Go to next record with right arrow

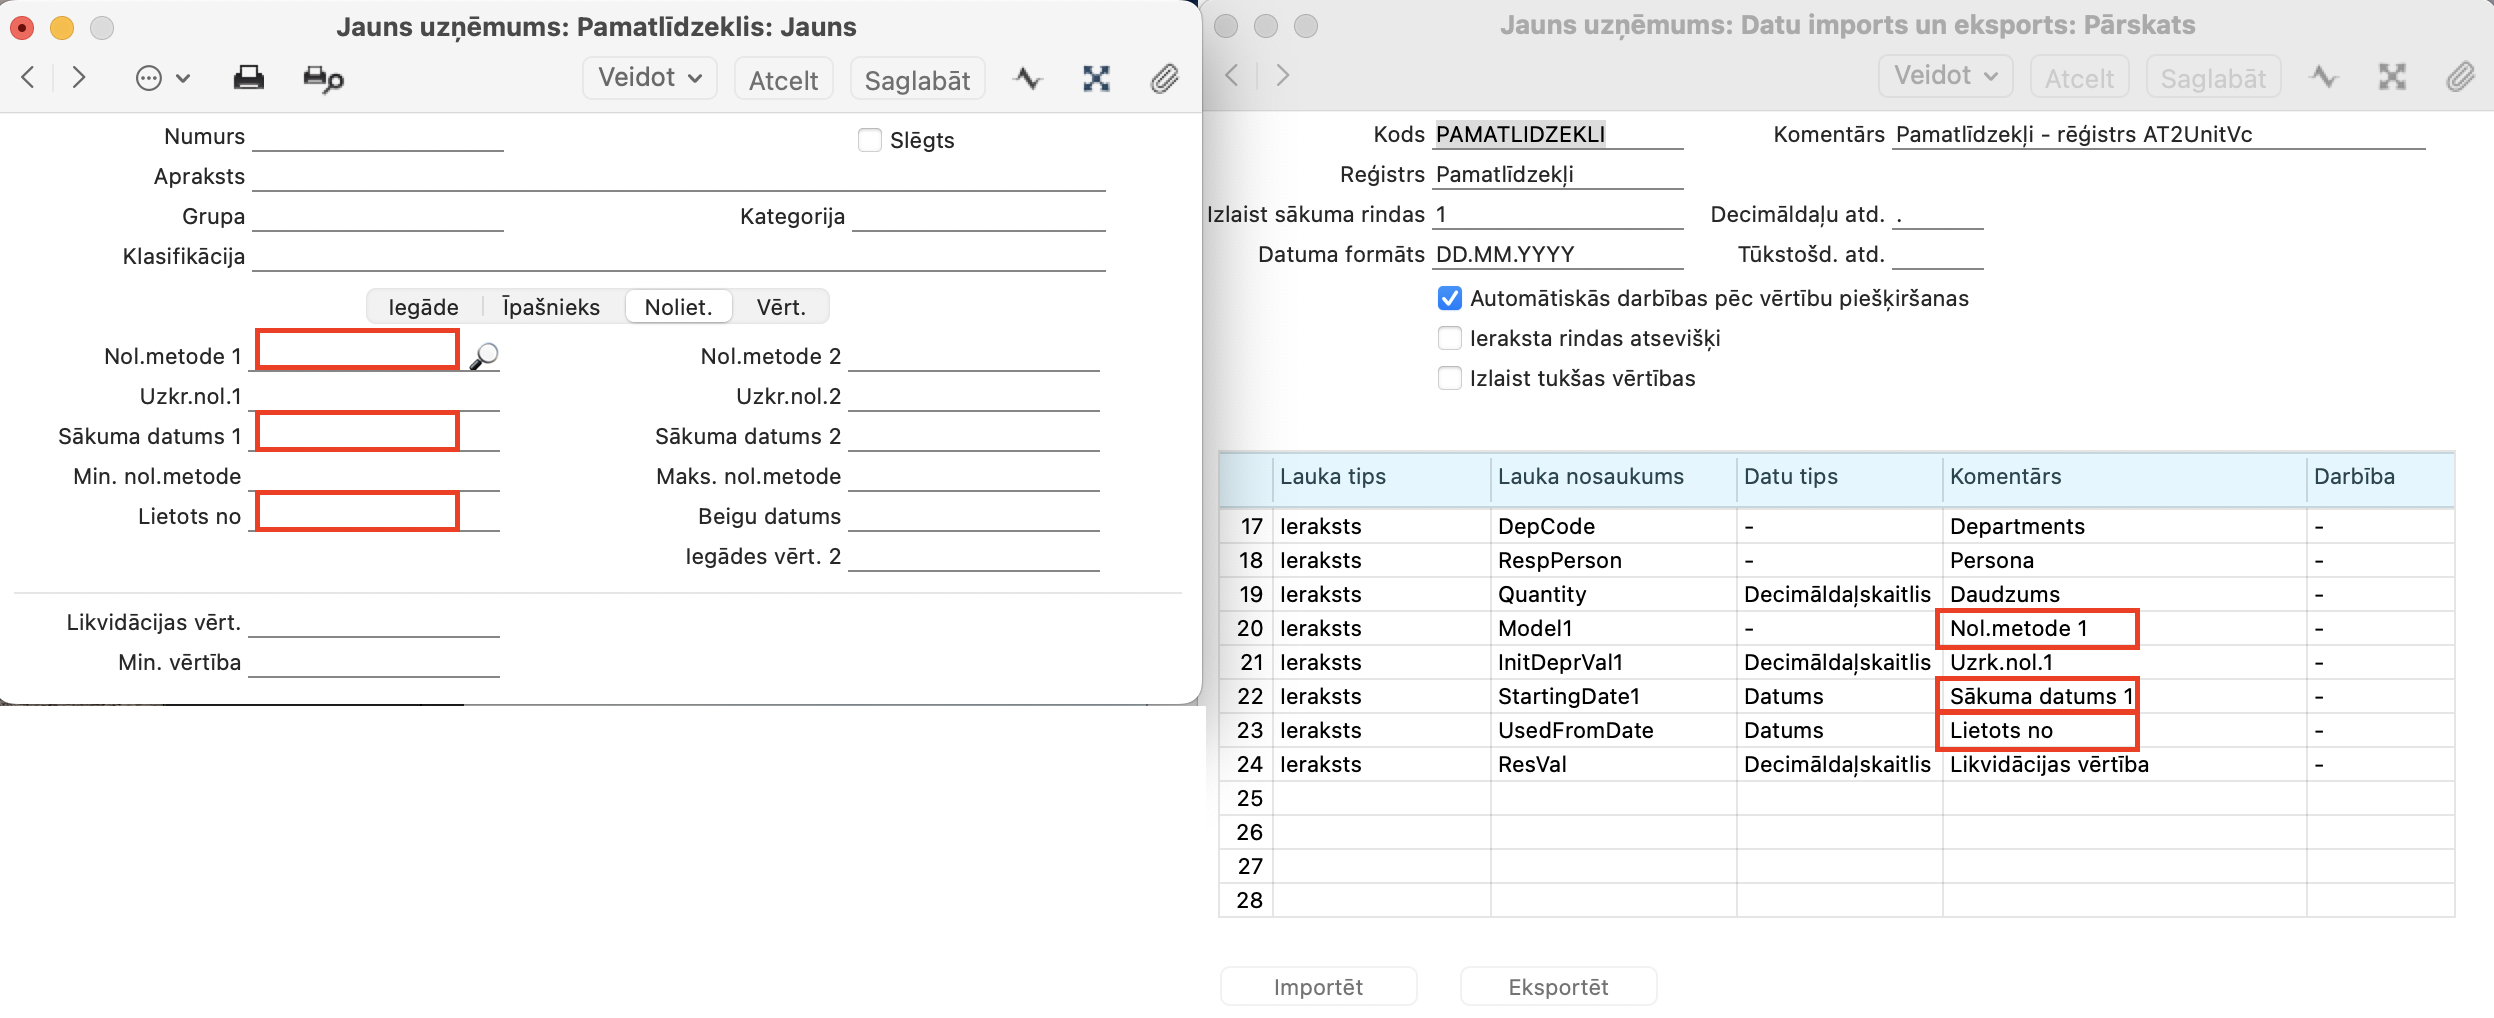pos(79,78)
